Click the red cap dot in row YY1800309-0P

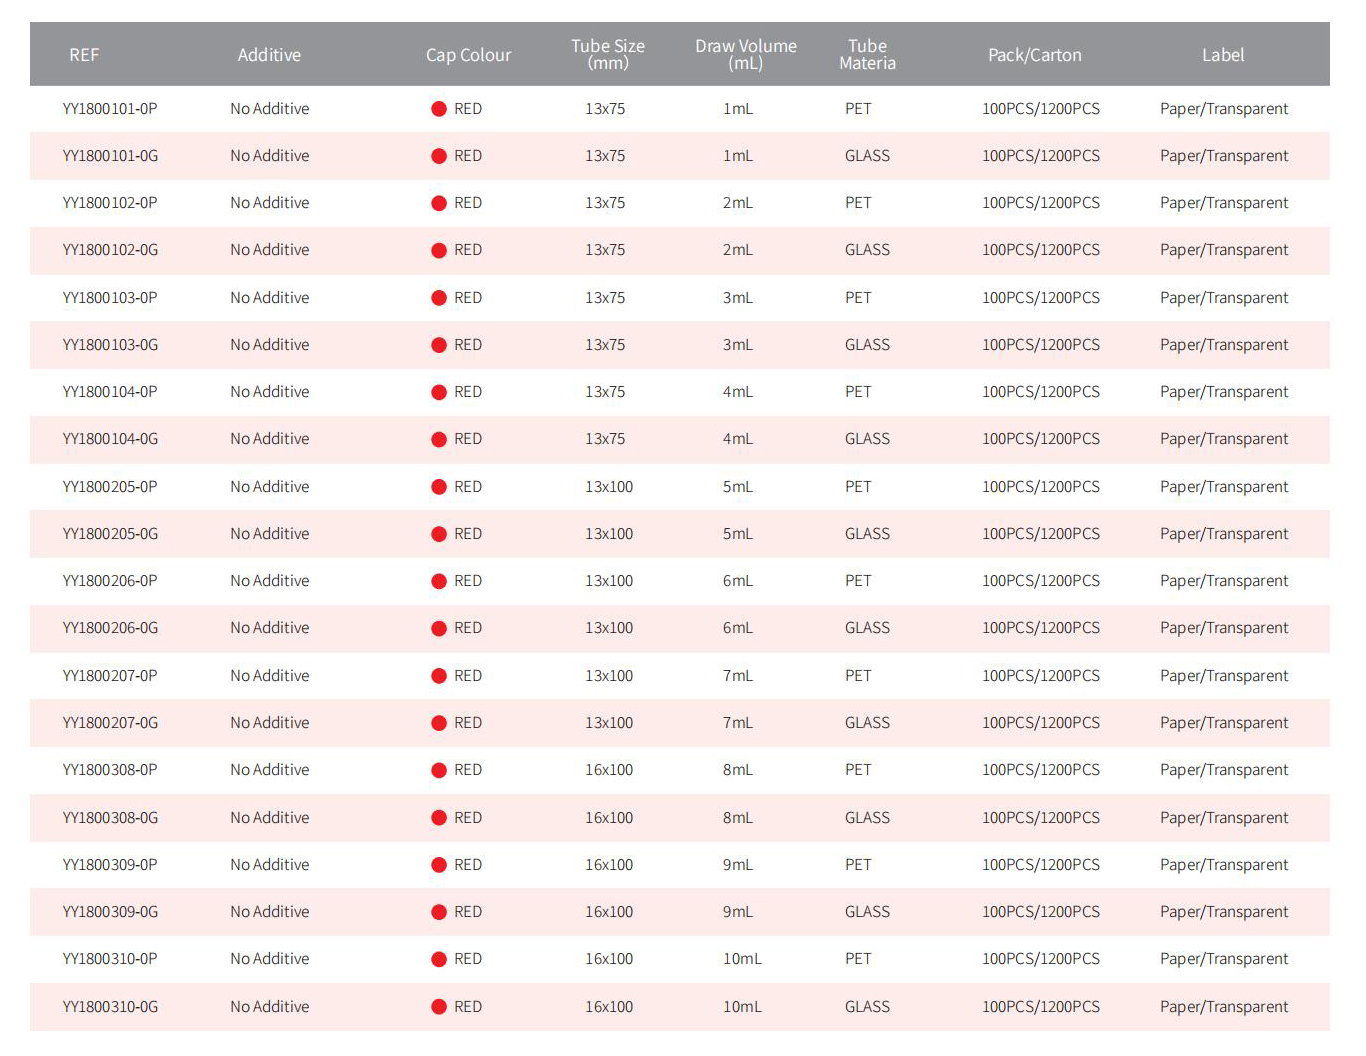tap(439, 865)
